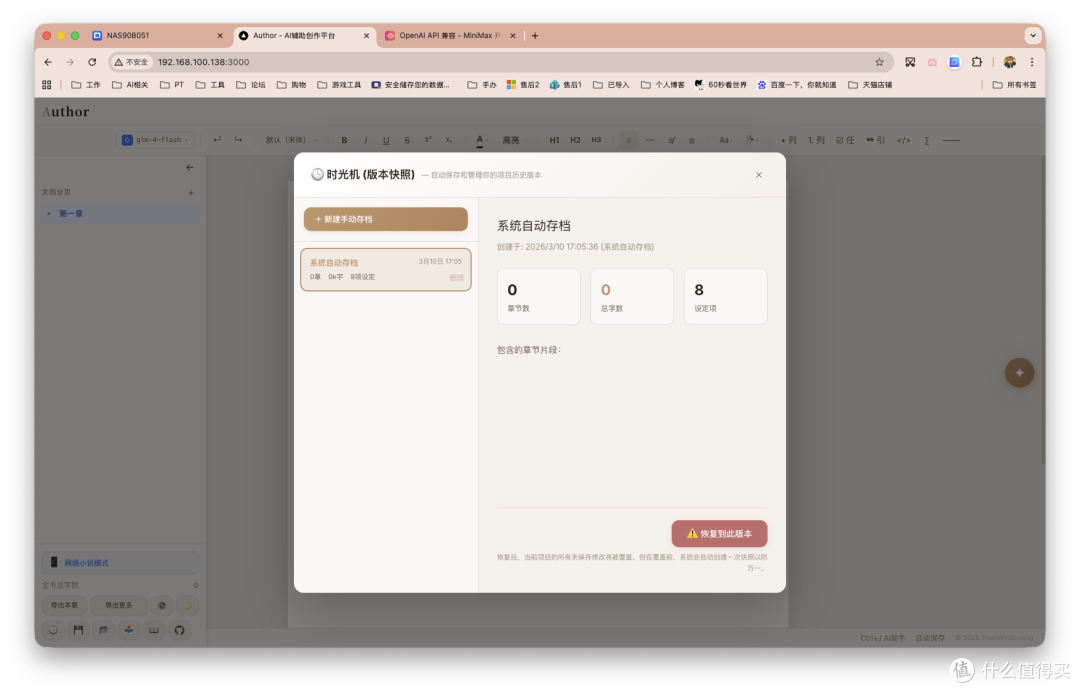Viewport: 1080px width, 693px height.
Task: Open the browser extensions puzzle icon
Action: (x=977, y=62)
